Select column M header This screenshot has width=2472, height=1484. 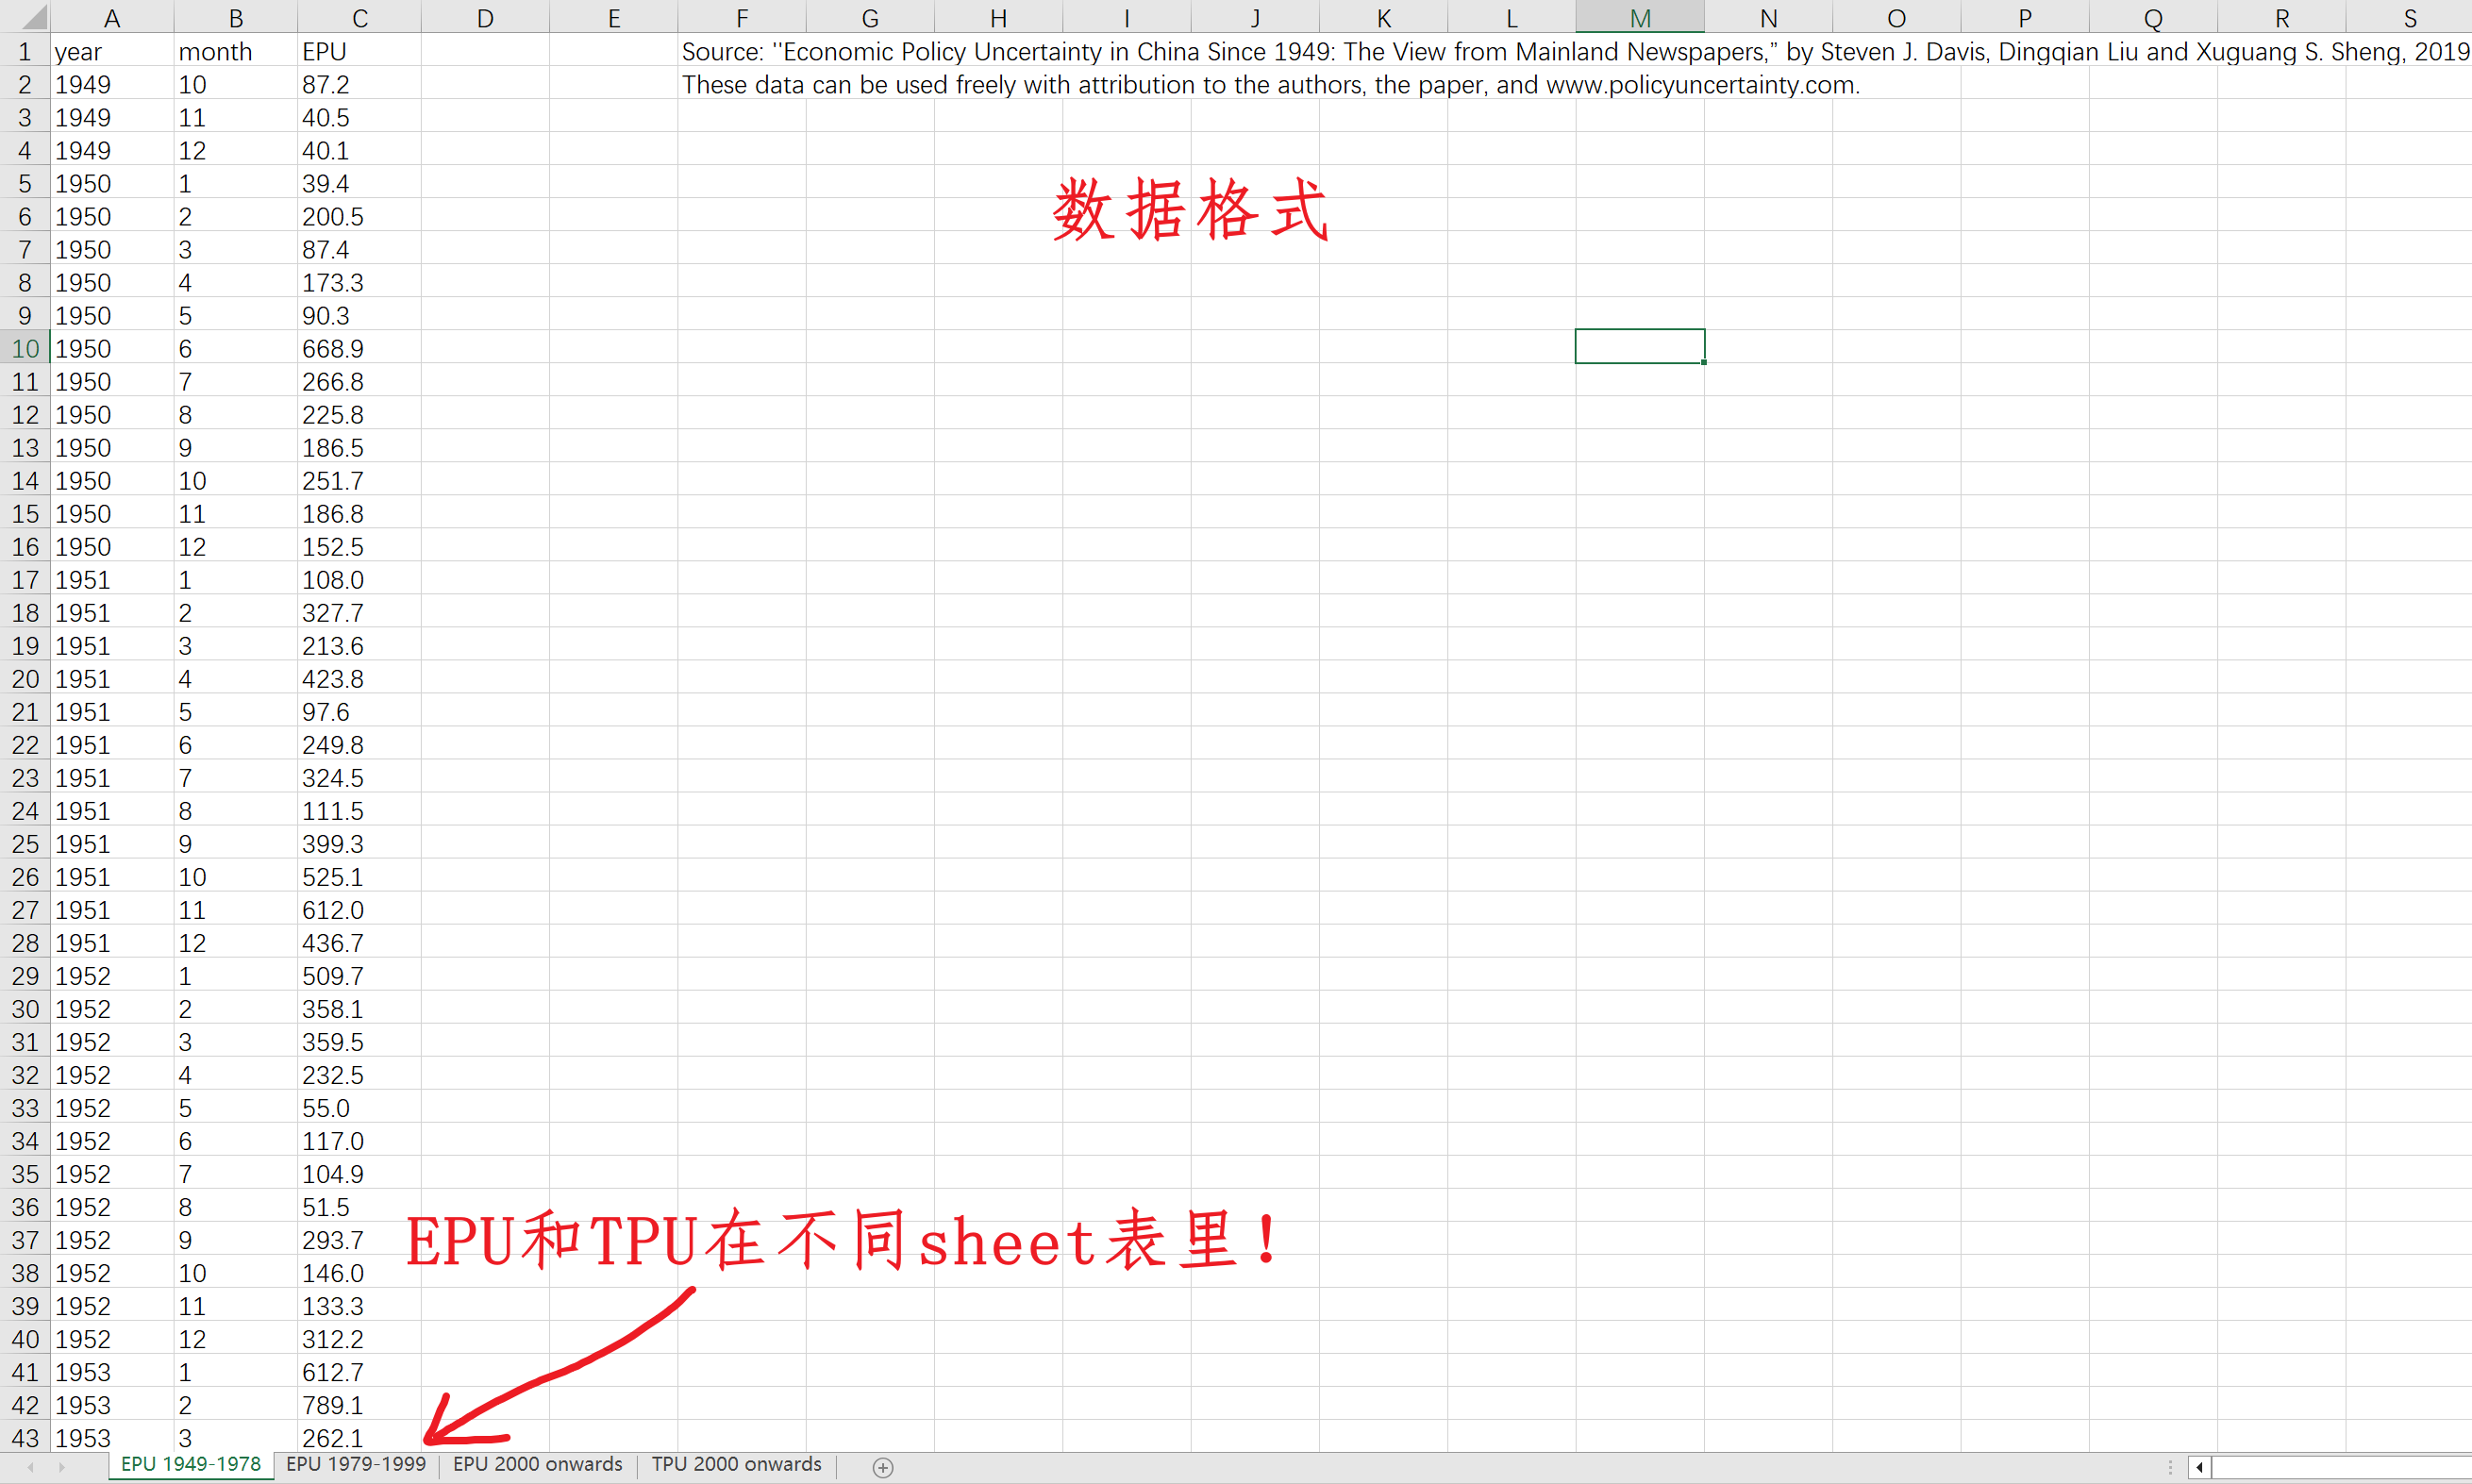click(x=1639, y=18)
